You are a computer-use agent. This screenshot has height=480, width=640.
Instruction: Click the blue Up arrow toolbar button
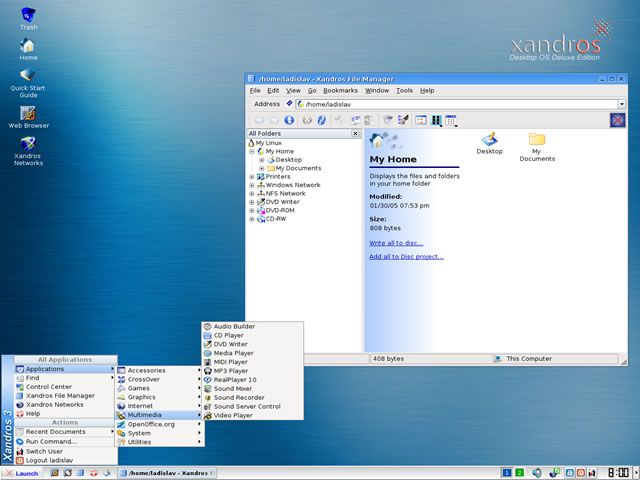point(289,120)
